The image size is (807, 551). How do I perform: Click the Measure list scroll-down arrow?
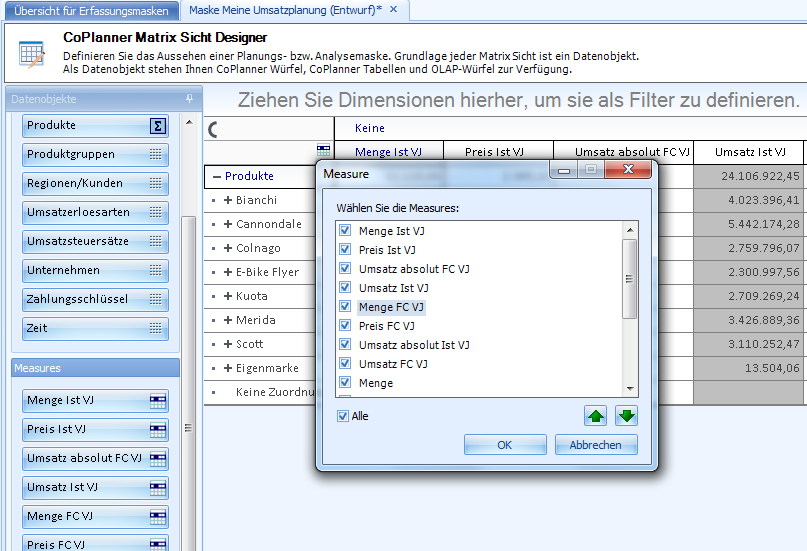click(630, 389)
